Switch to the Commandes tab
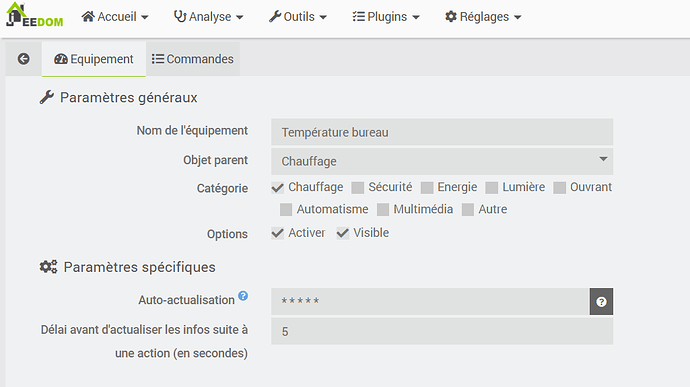 pyautogui.click(x=193, y=59)
